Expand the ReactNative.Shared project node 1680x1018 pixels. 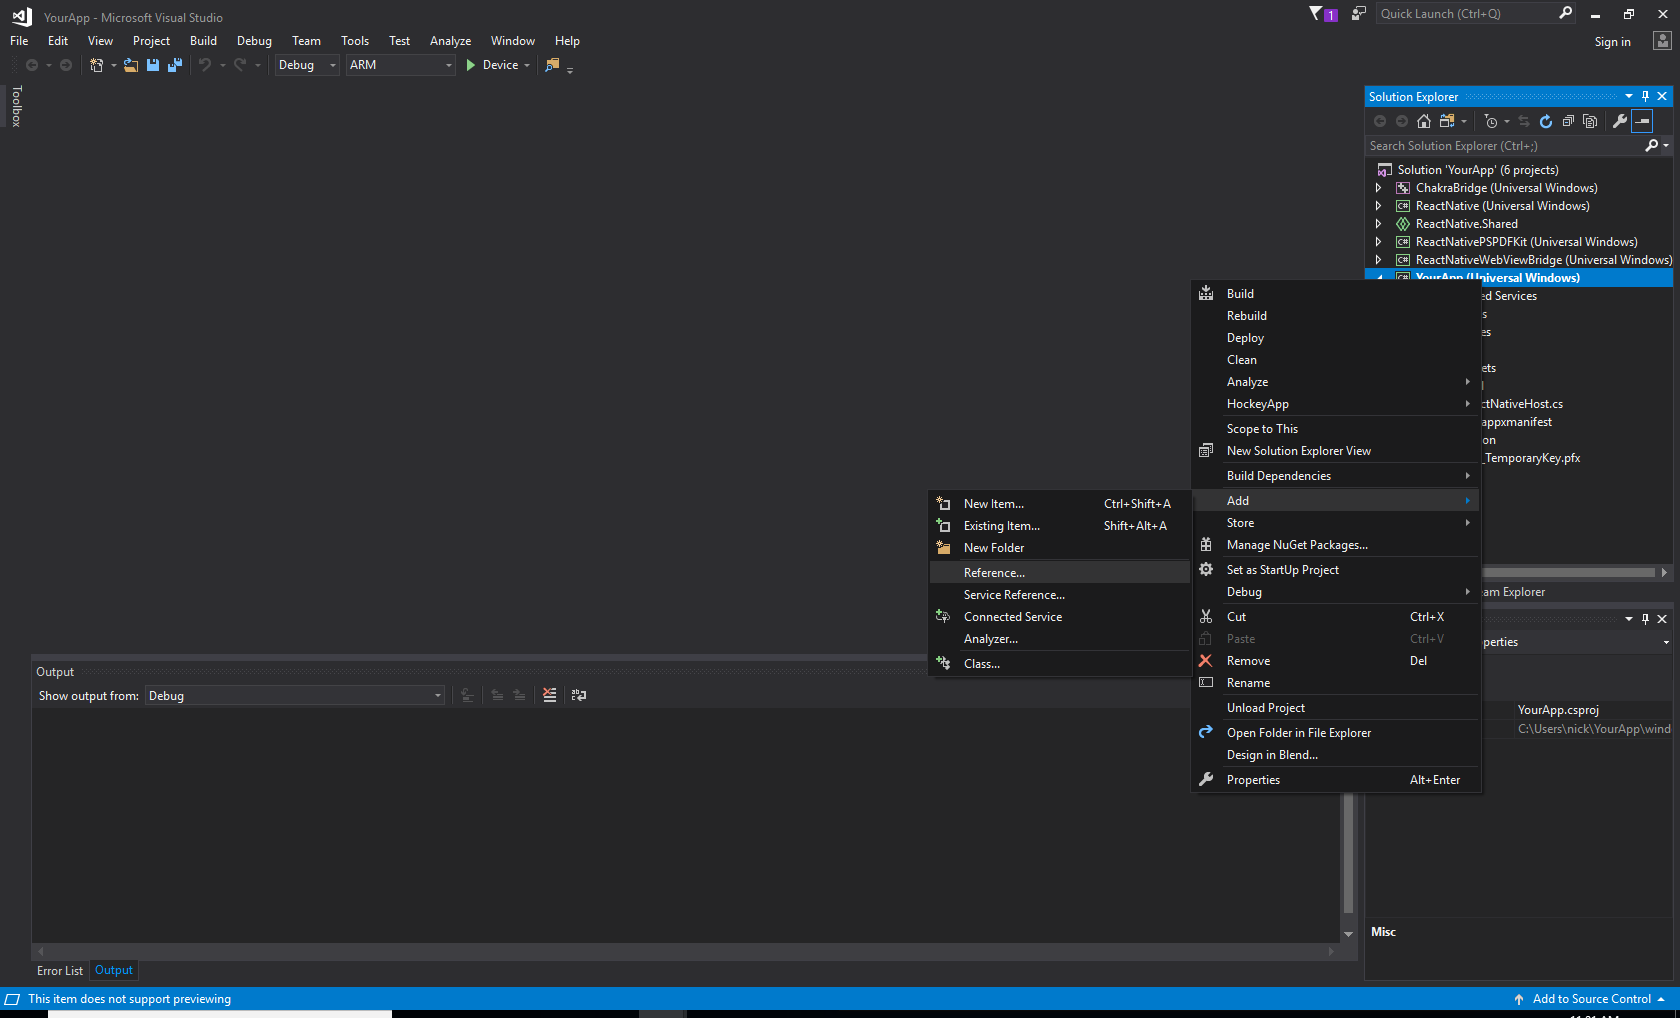1378,224
